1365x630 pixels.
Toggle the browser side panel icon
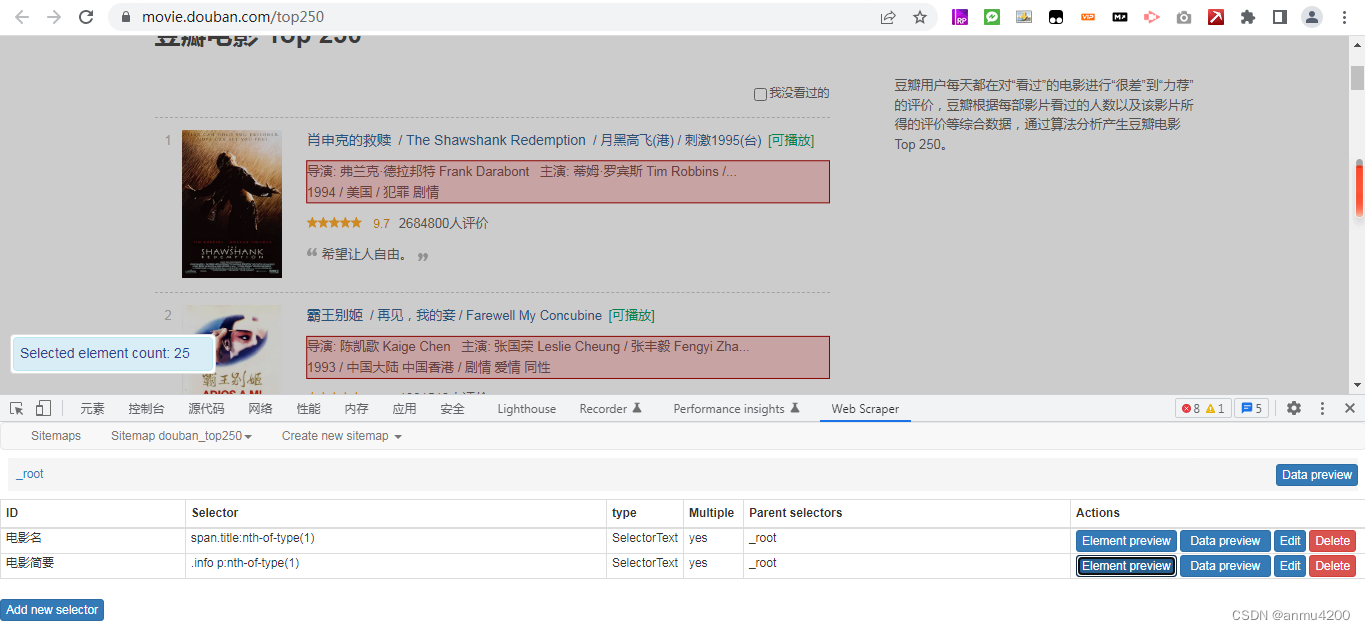[x=1280, y=17]
